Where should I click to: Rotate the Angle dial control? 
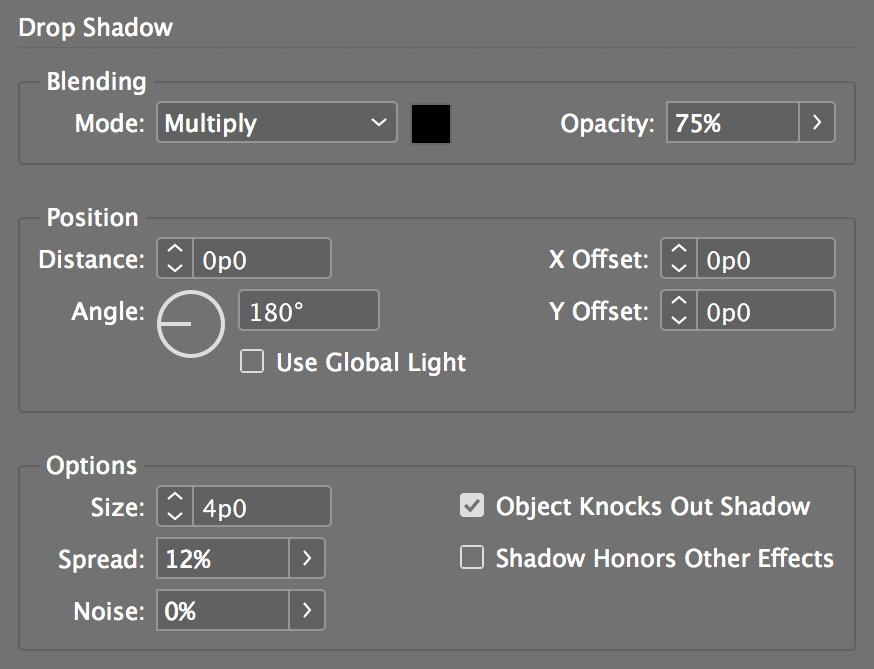pos(190,324)
